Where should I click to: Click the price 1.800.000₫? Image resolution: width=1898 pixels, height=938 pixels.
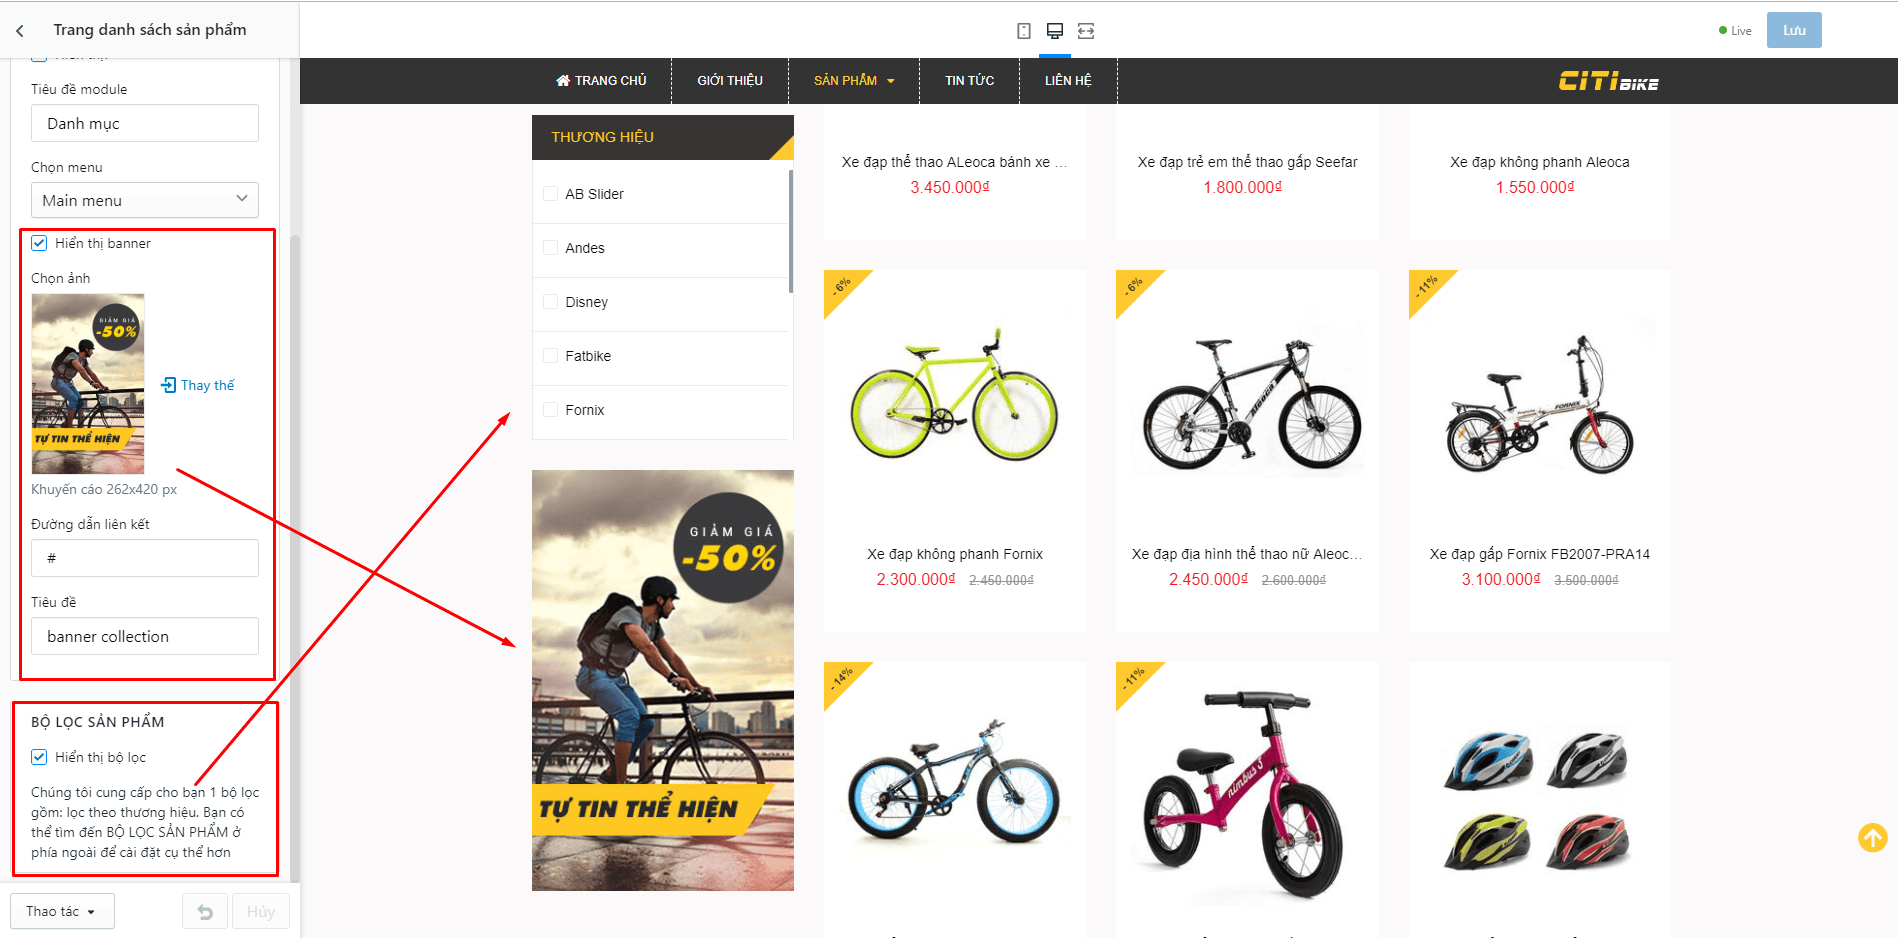point(1243,188)
